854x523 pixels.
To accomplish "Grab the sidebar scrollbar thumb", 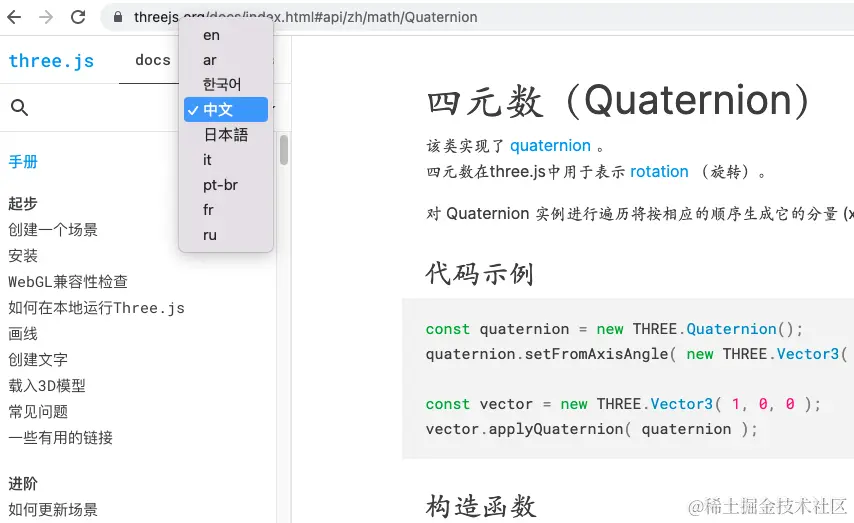I will [284, 150].
